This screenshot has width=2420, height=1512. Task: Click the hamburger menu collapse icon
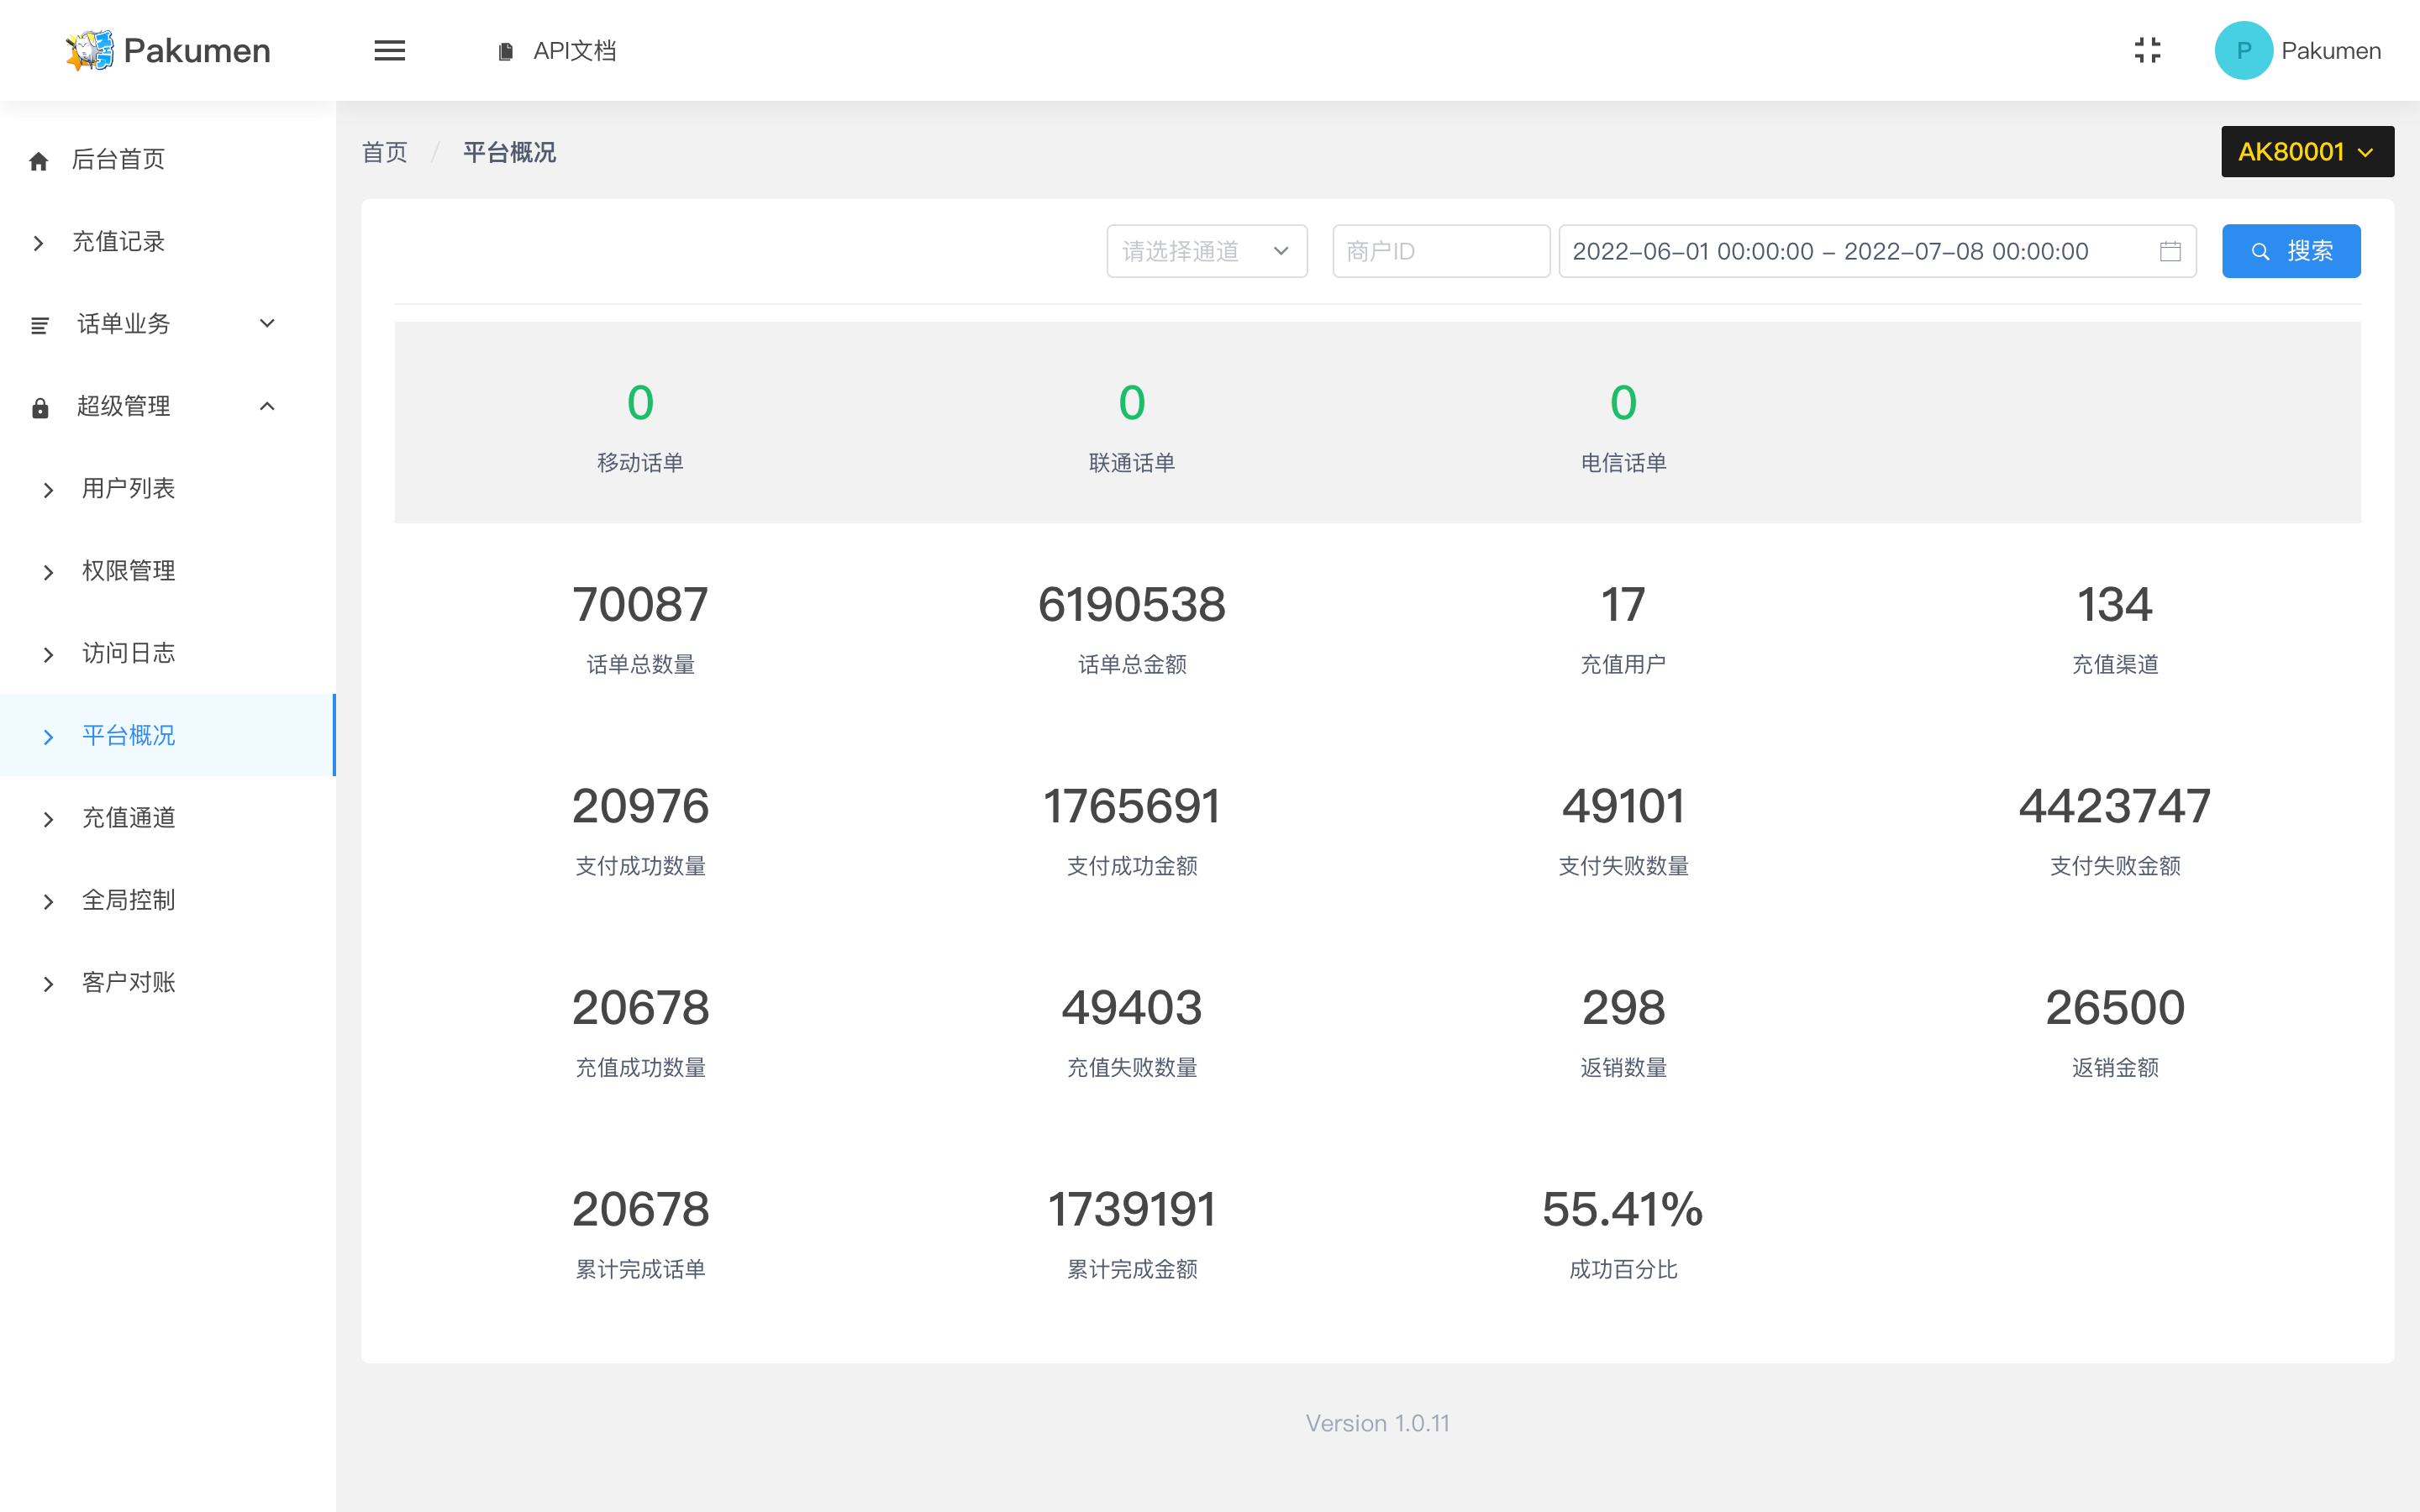click(389, 51)
